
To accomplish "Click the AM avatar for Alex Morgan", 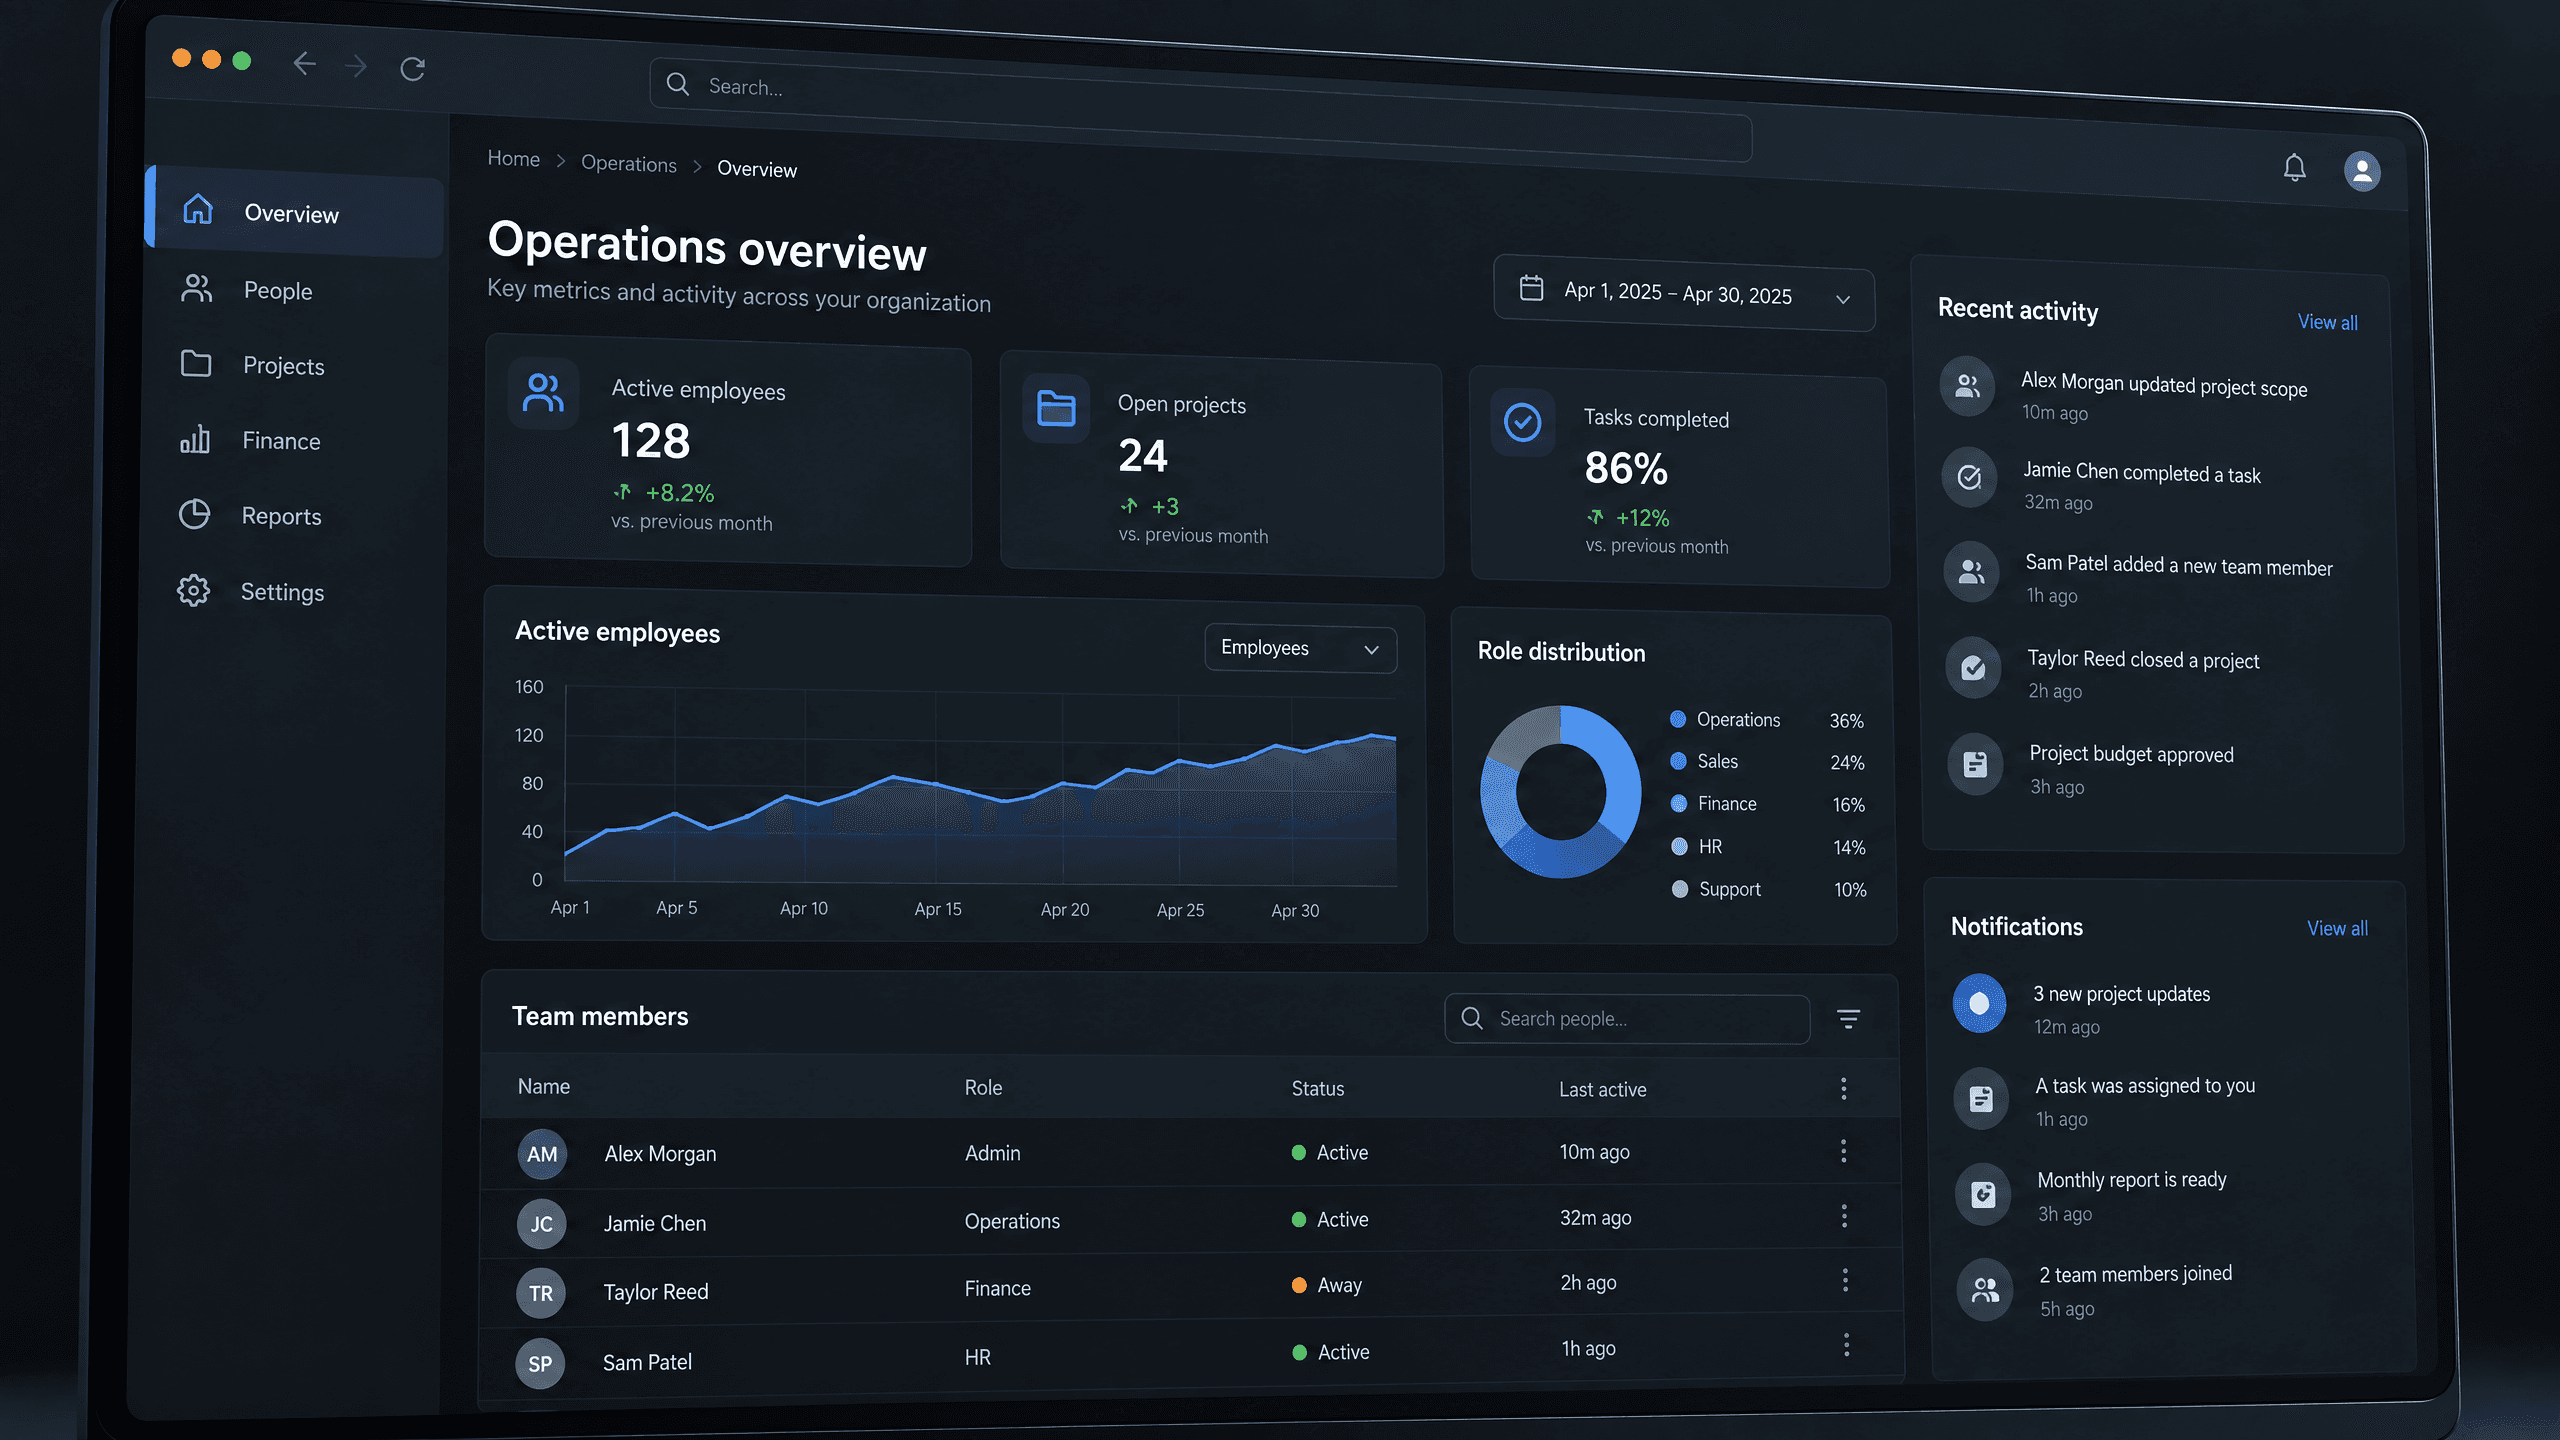I will (542, 1154).
